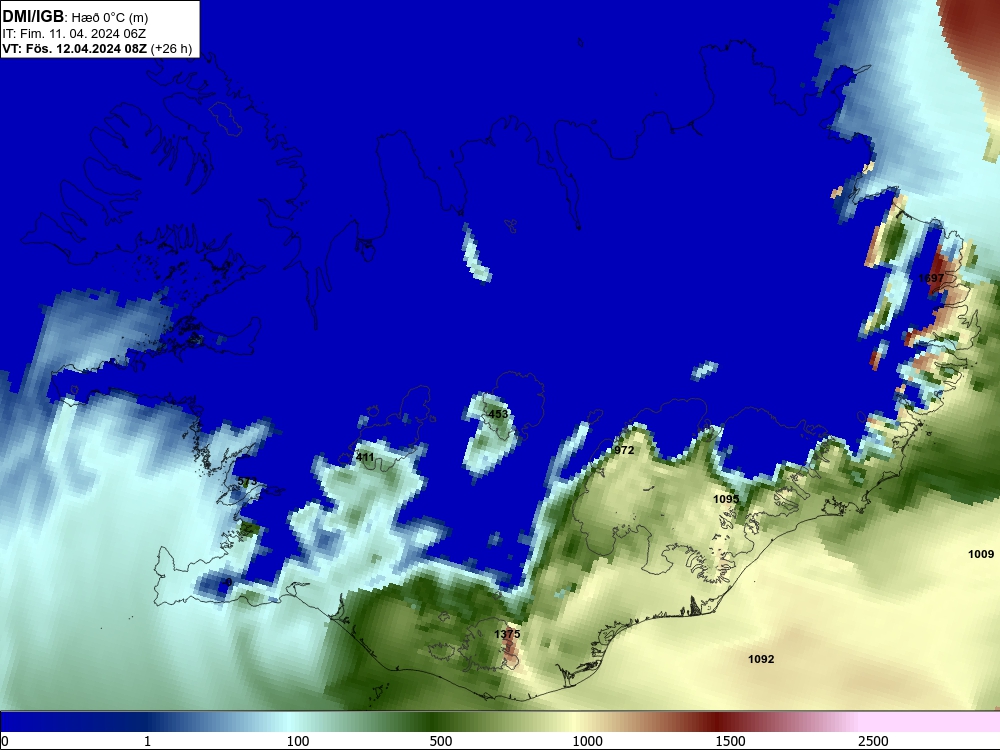Click the color scale at label 2500
The image size is (1000, 750).
coord(873,740)
